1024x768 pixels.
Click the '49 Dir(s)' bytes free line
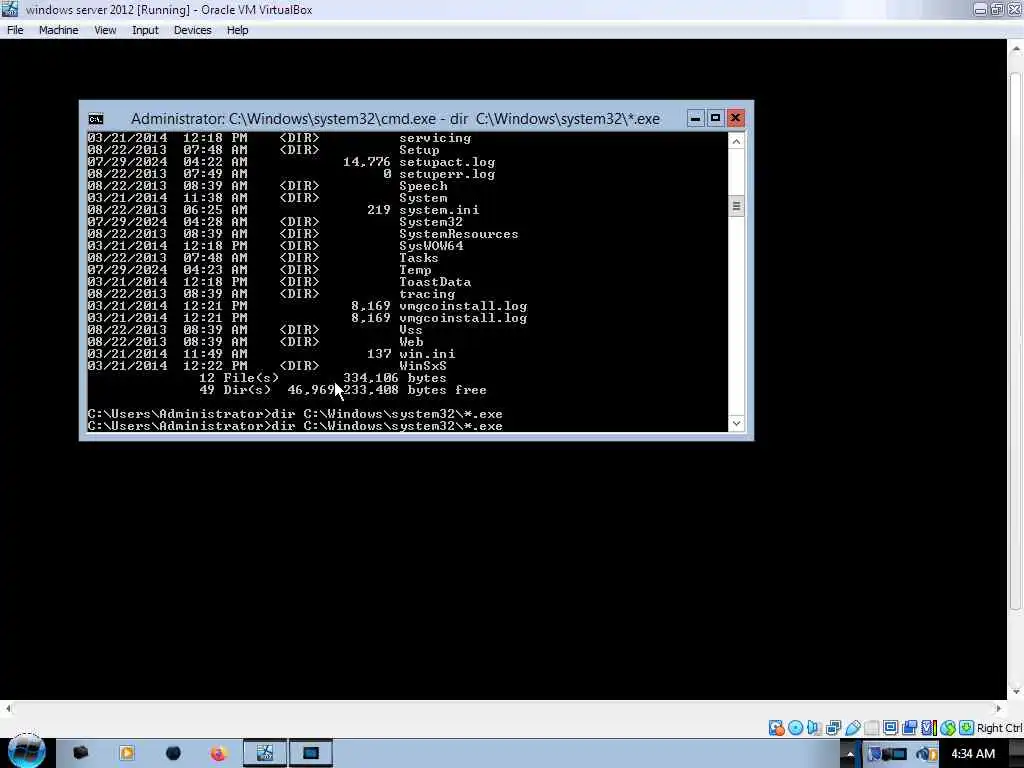[343, 390]
